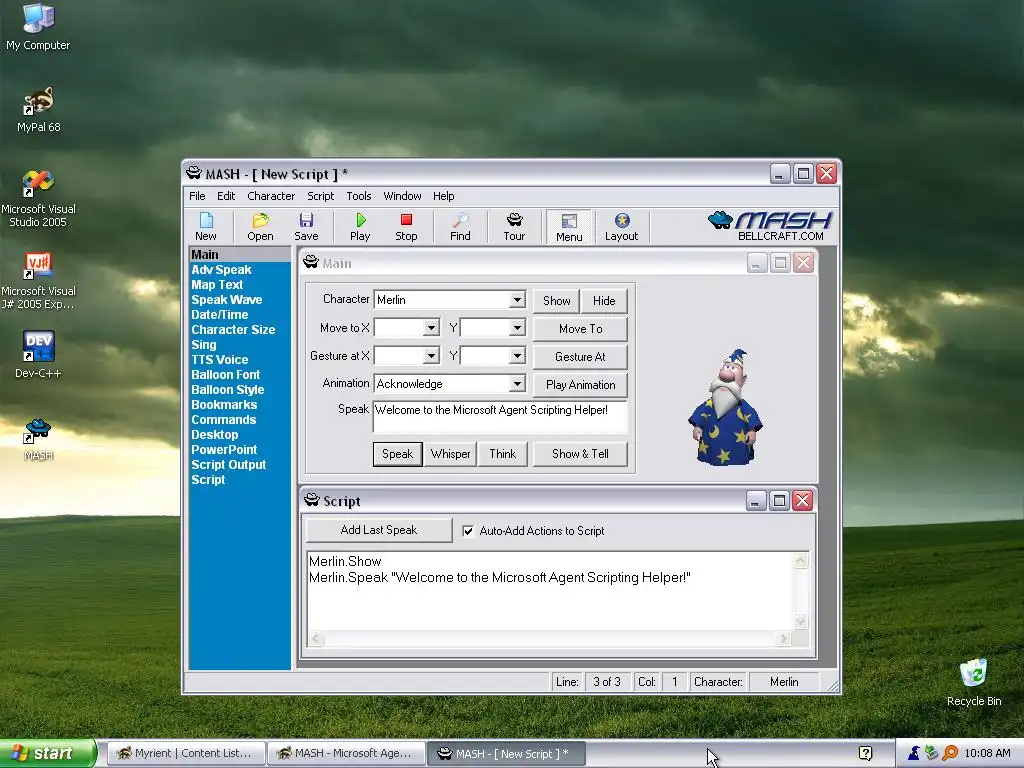Select Script Output in the sidebar

229,465
